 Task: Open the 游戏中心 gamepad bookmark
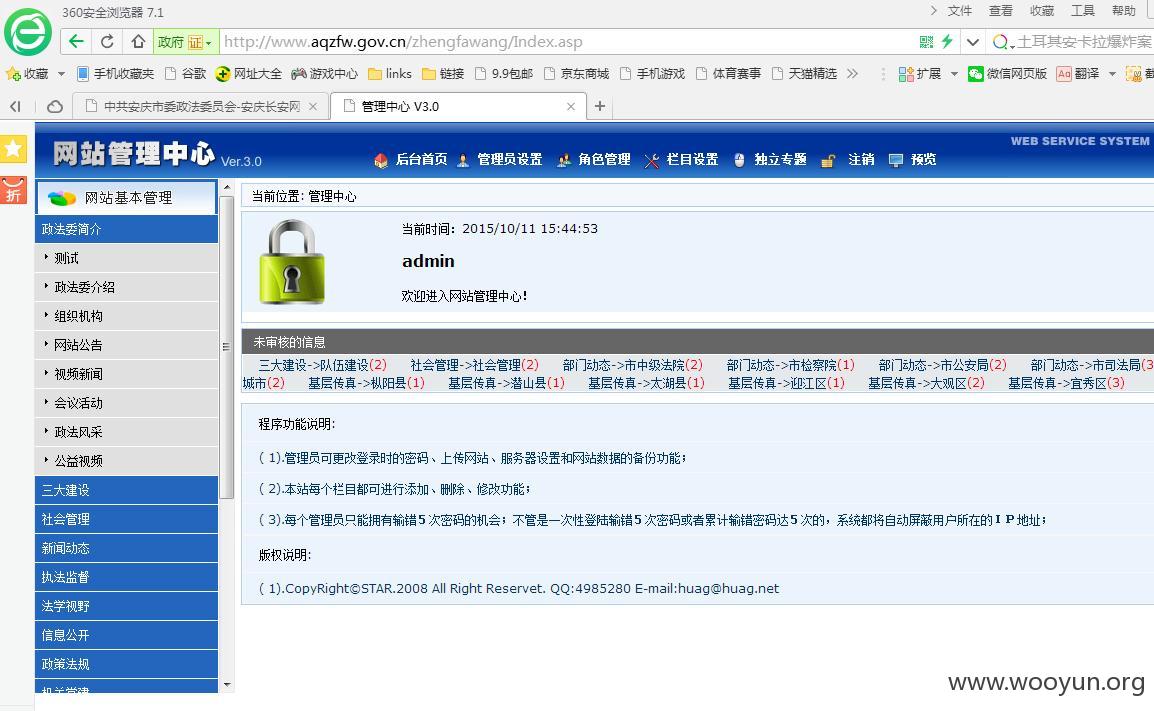pos(325,74)
